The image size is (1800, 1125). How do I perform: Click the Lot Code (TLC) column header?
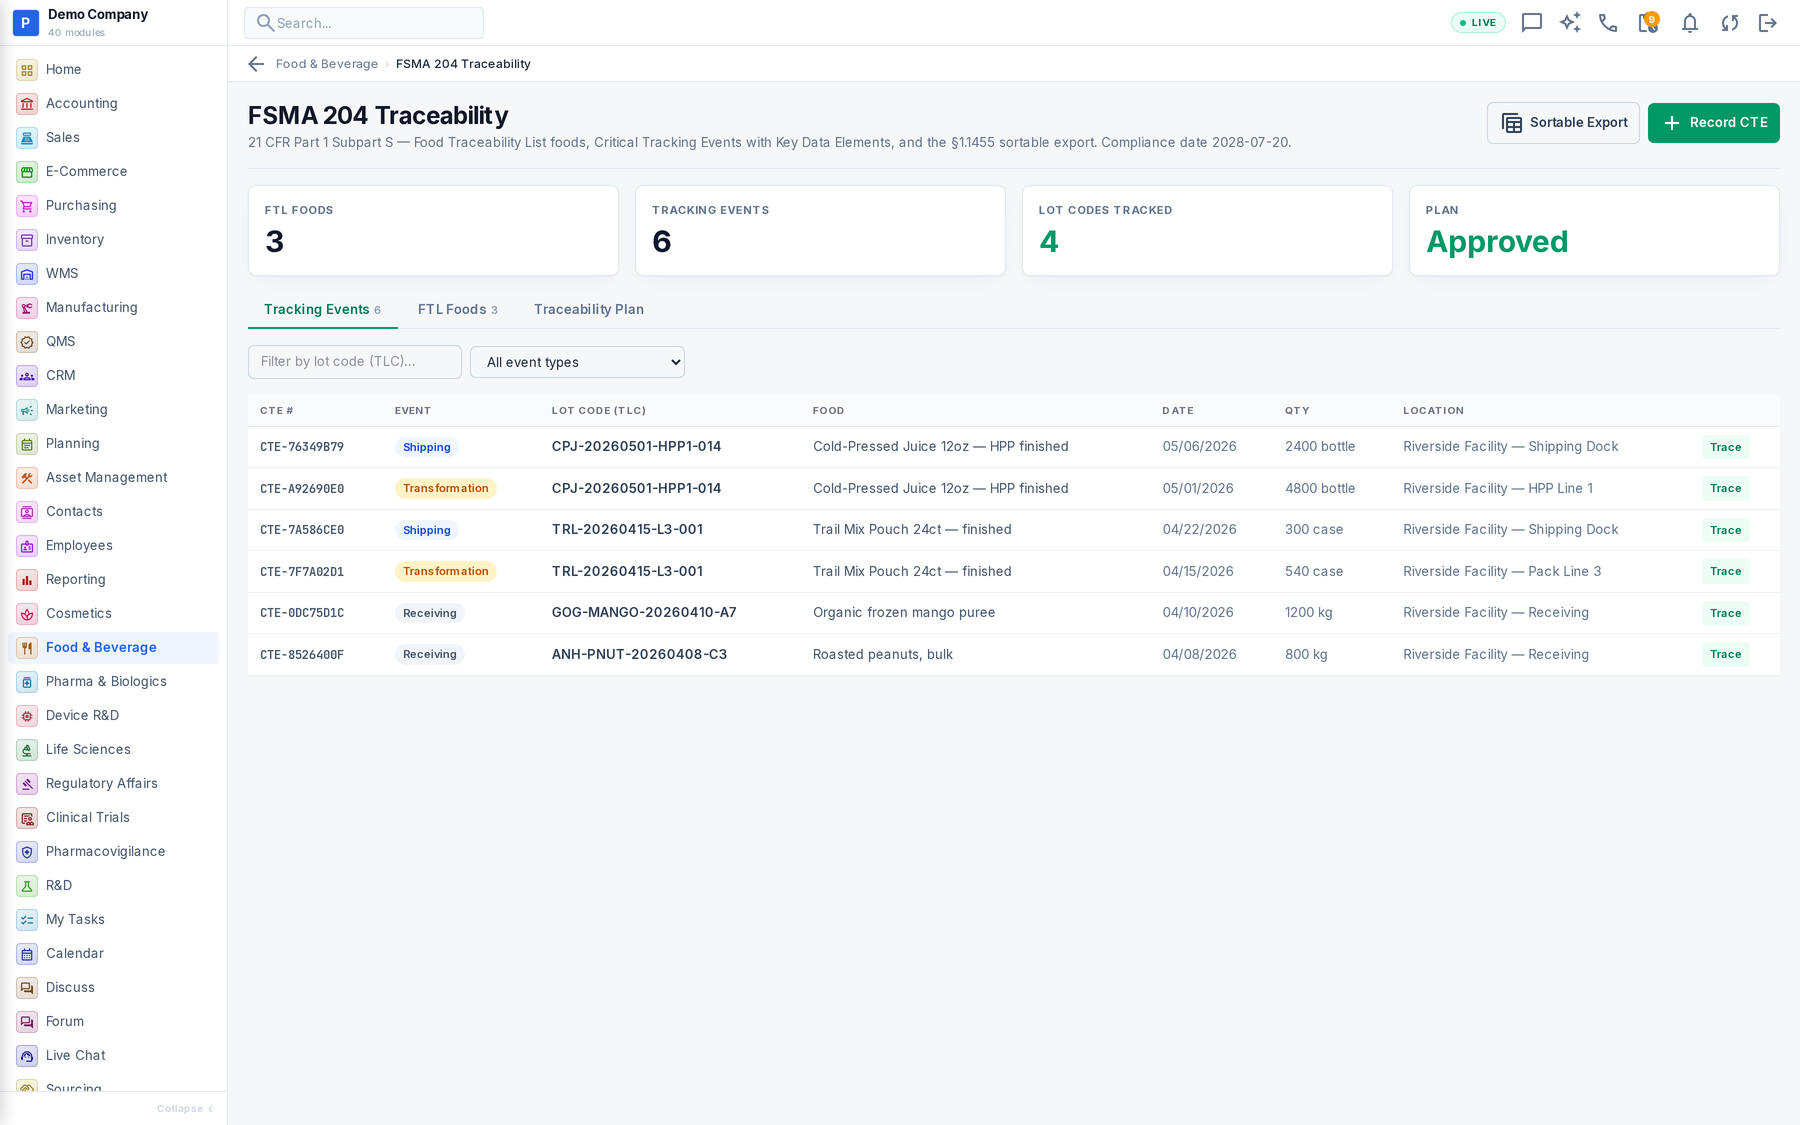pos(599,411)
